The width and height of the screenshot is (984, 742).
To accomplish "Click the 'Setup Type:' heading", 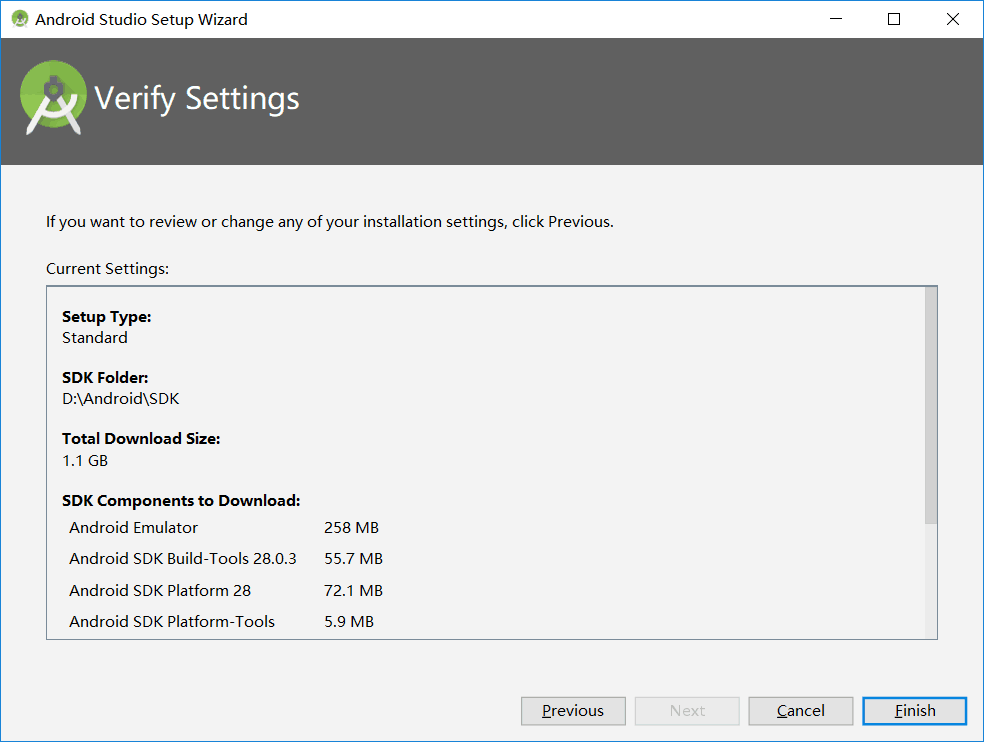I will click(107, 317).
